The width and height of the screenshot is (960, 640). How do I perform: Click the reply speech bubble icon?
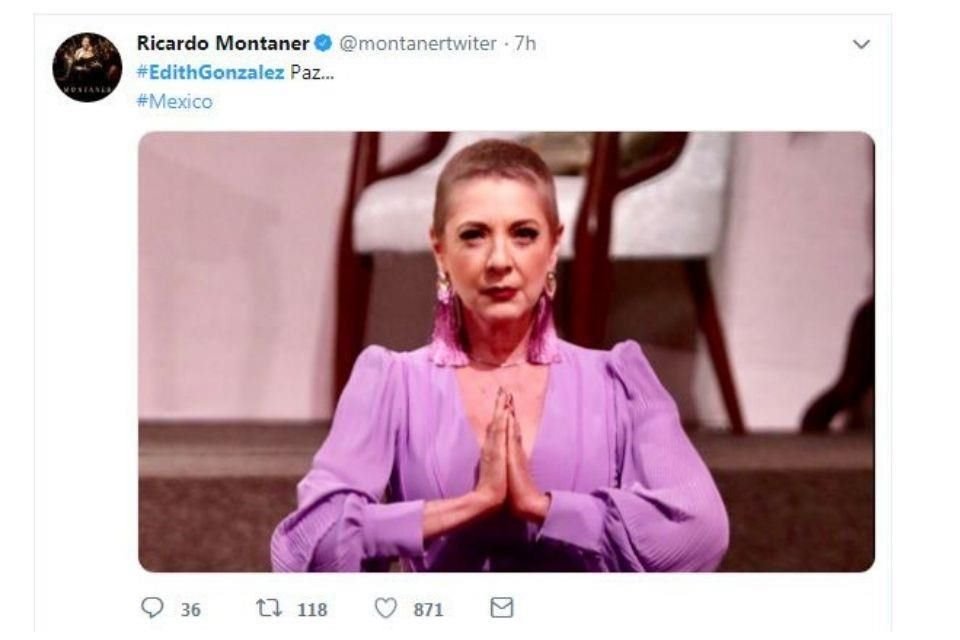coord(151,608)
